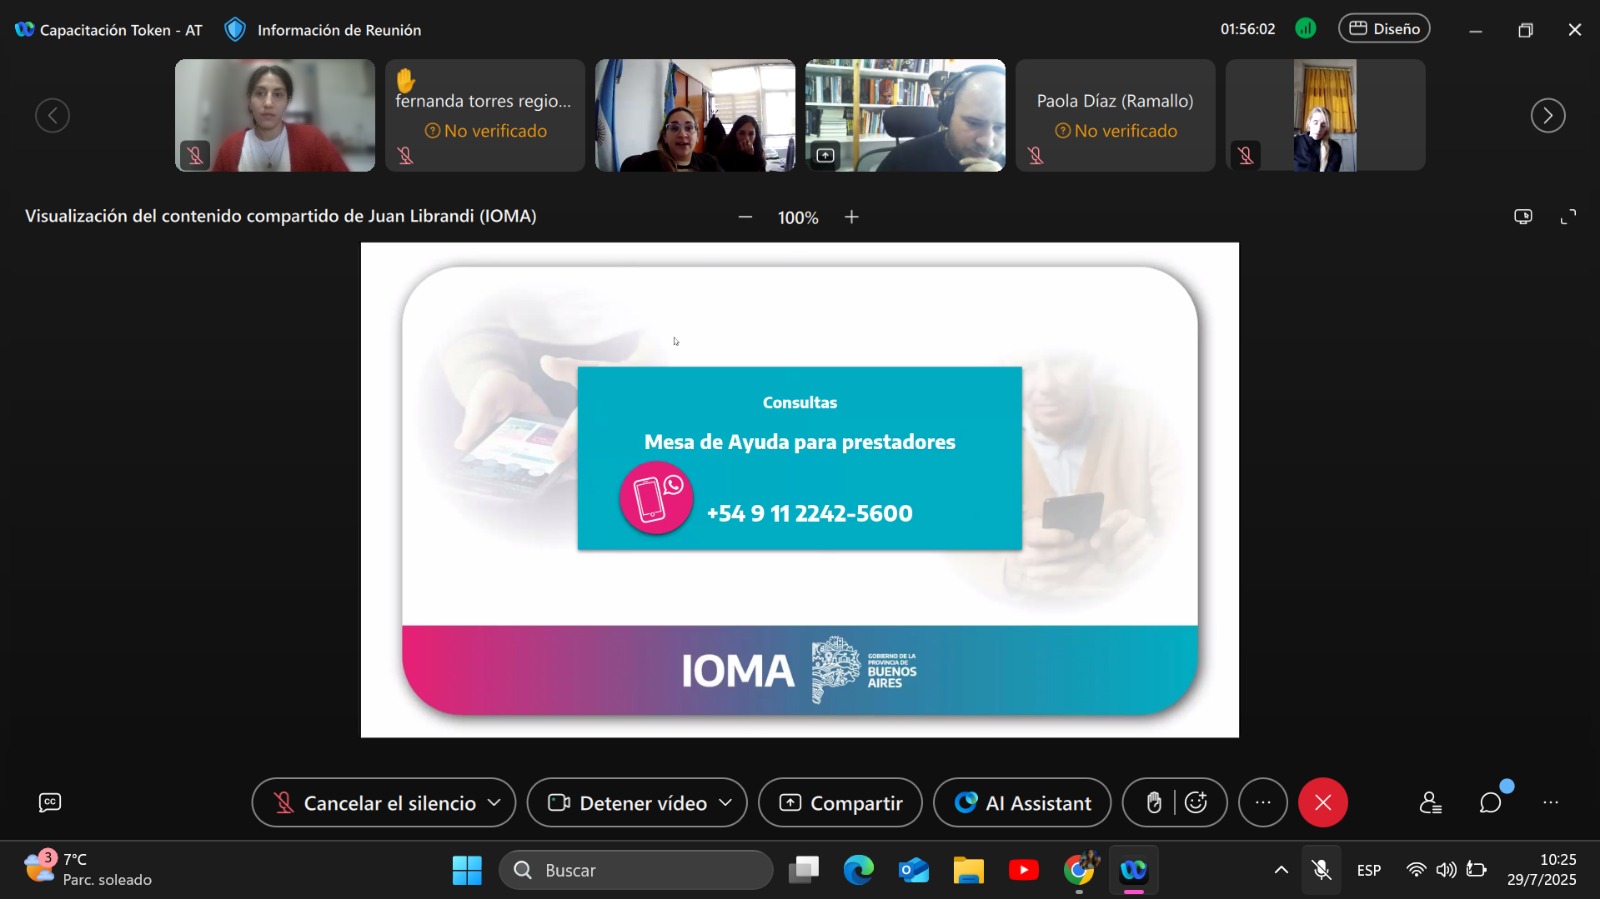Click the Compartir share button
Image resolution: width=1600 pixels, height=899 pixels.
840,803
